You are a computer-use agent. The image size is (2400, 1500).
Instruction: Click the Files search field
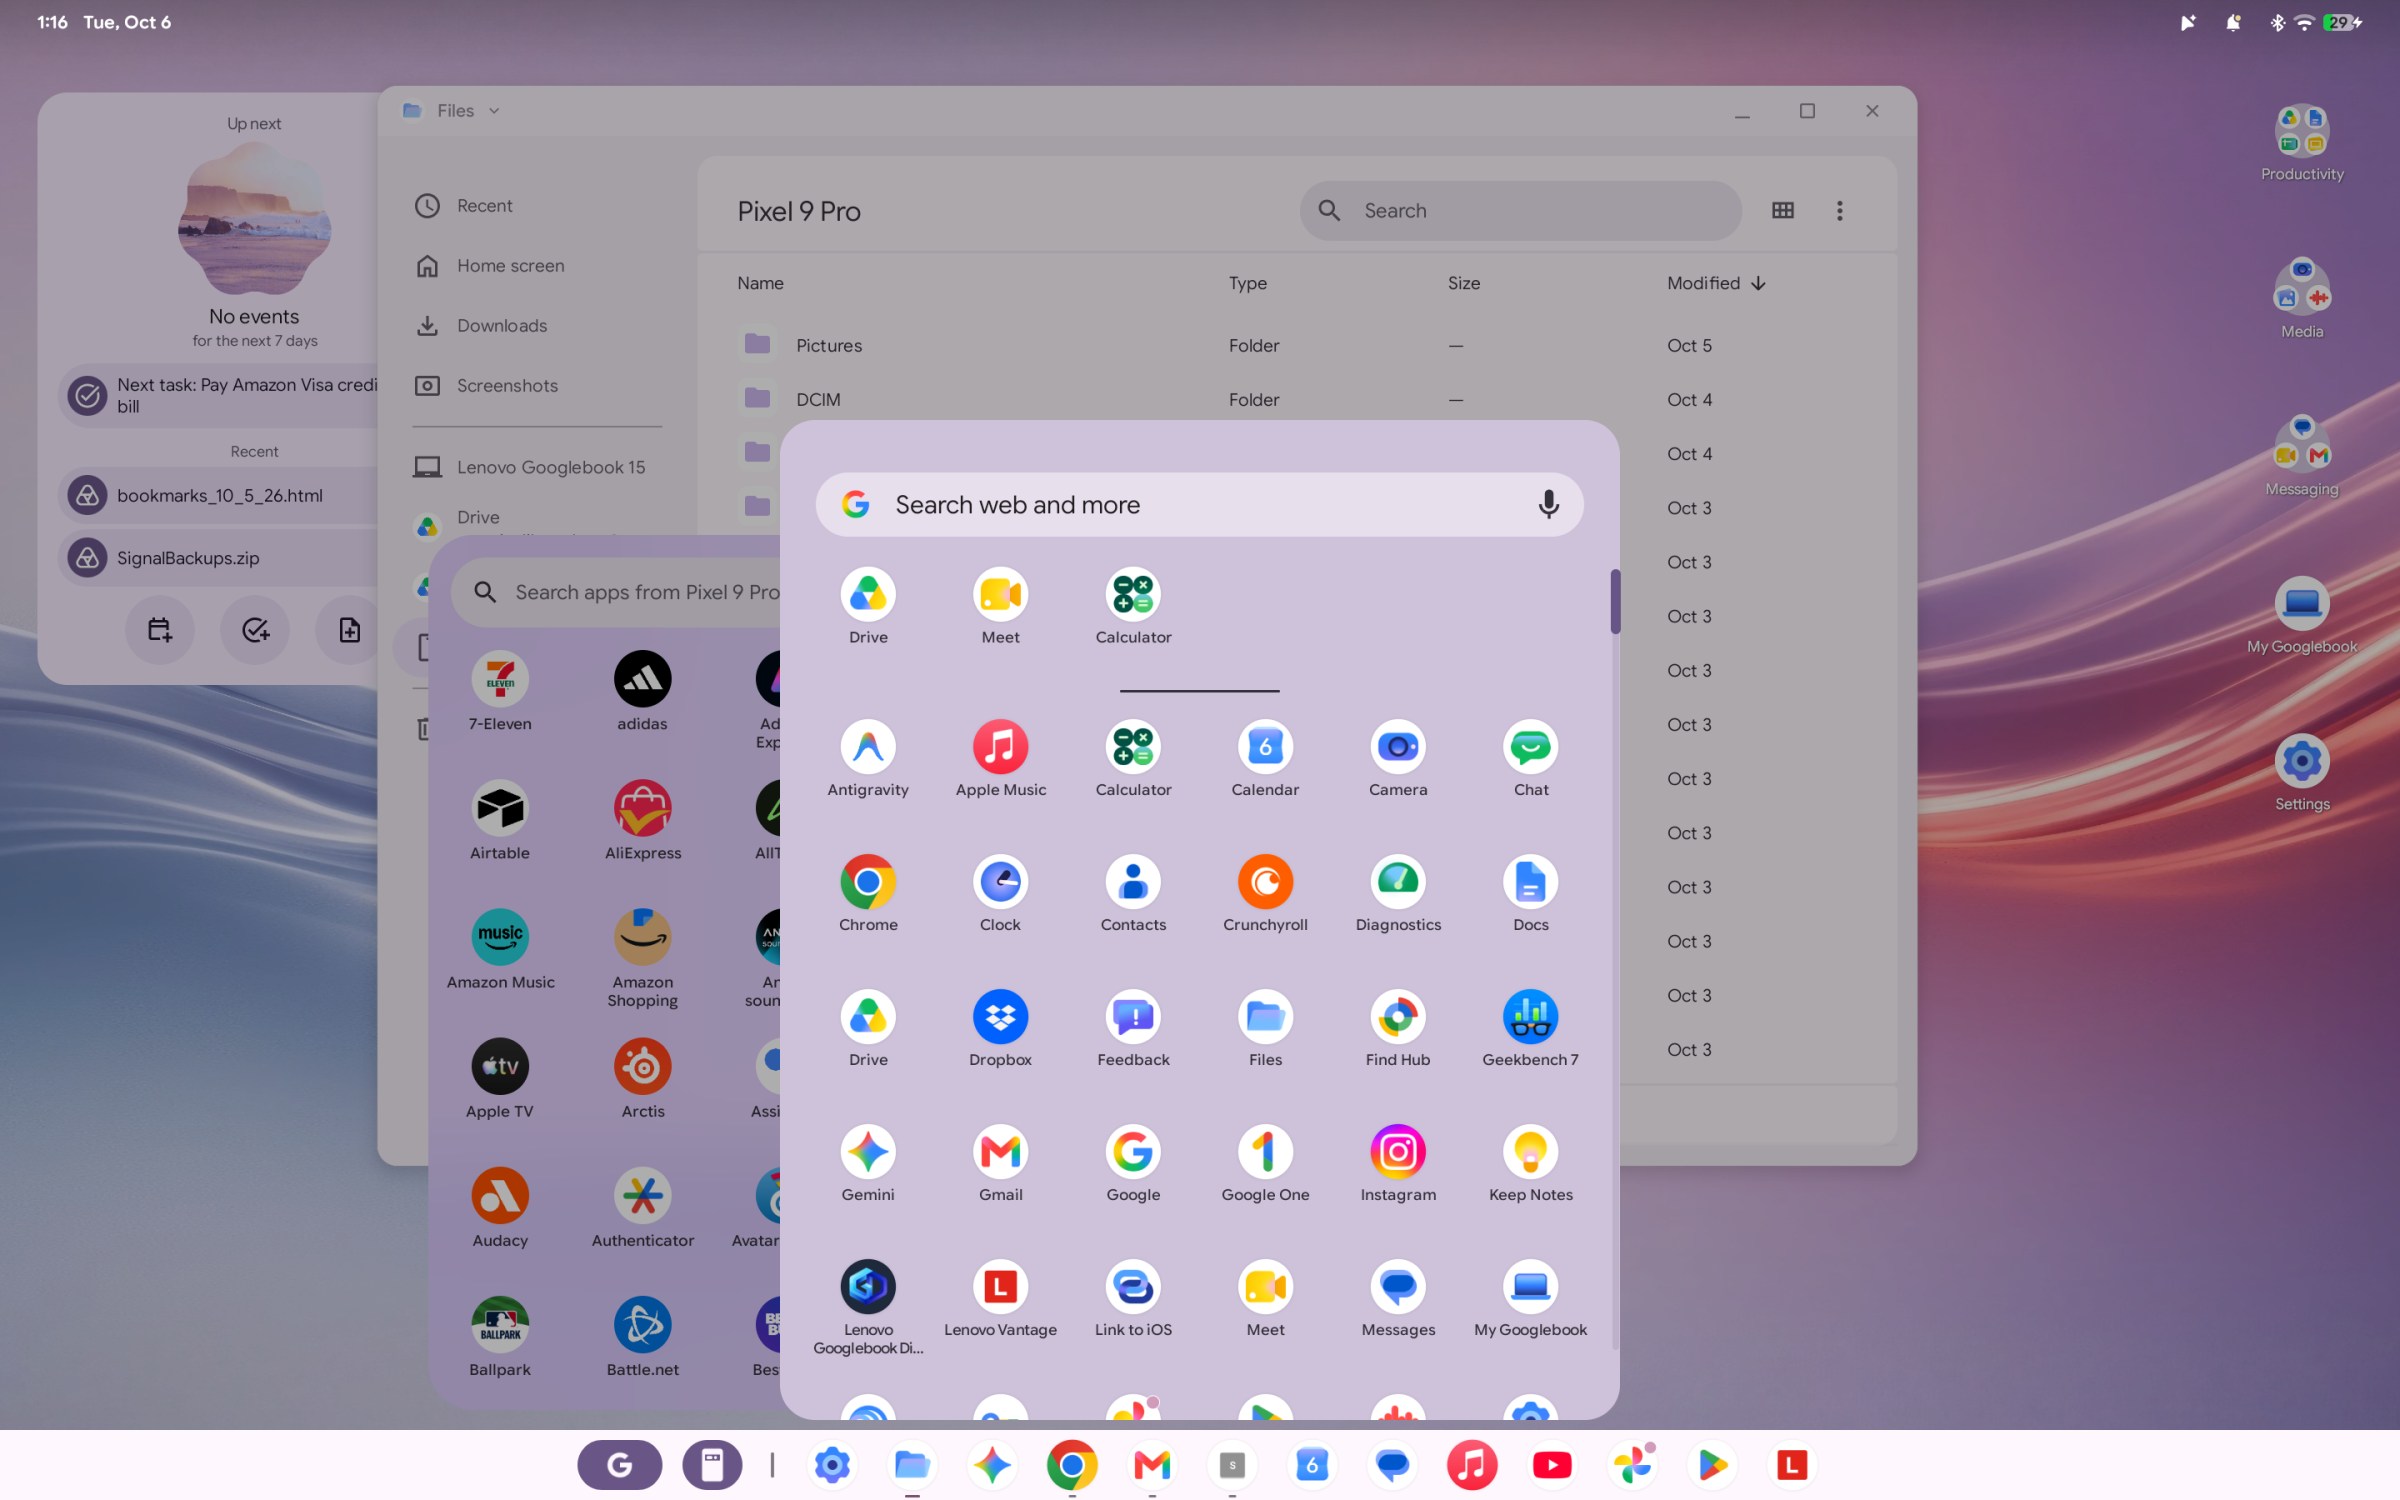1520,210
